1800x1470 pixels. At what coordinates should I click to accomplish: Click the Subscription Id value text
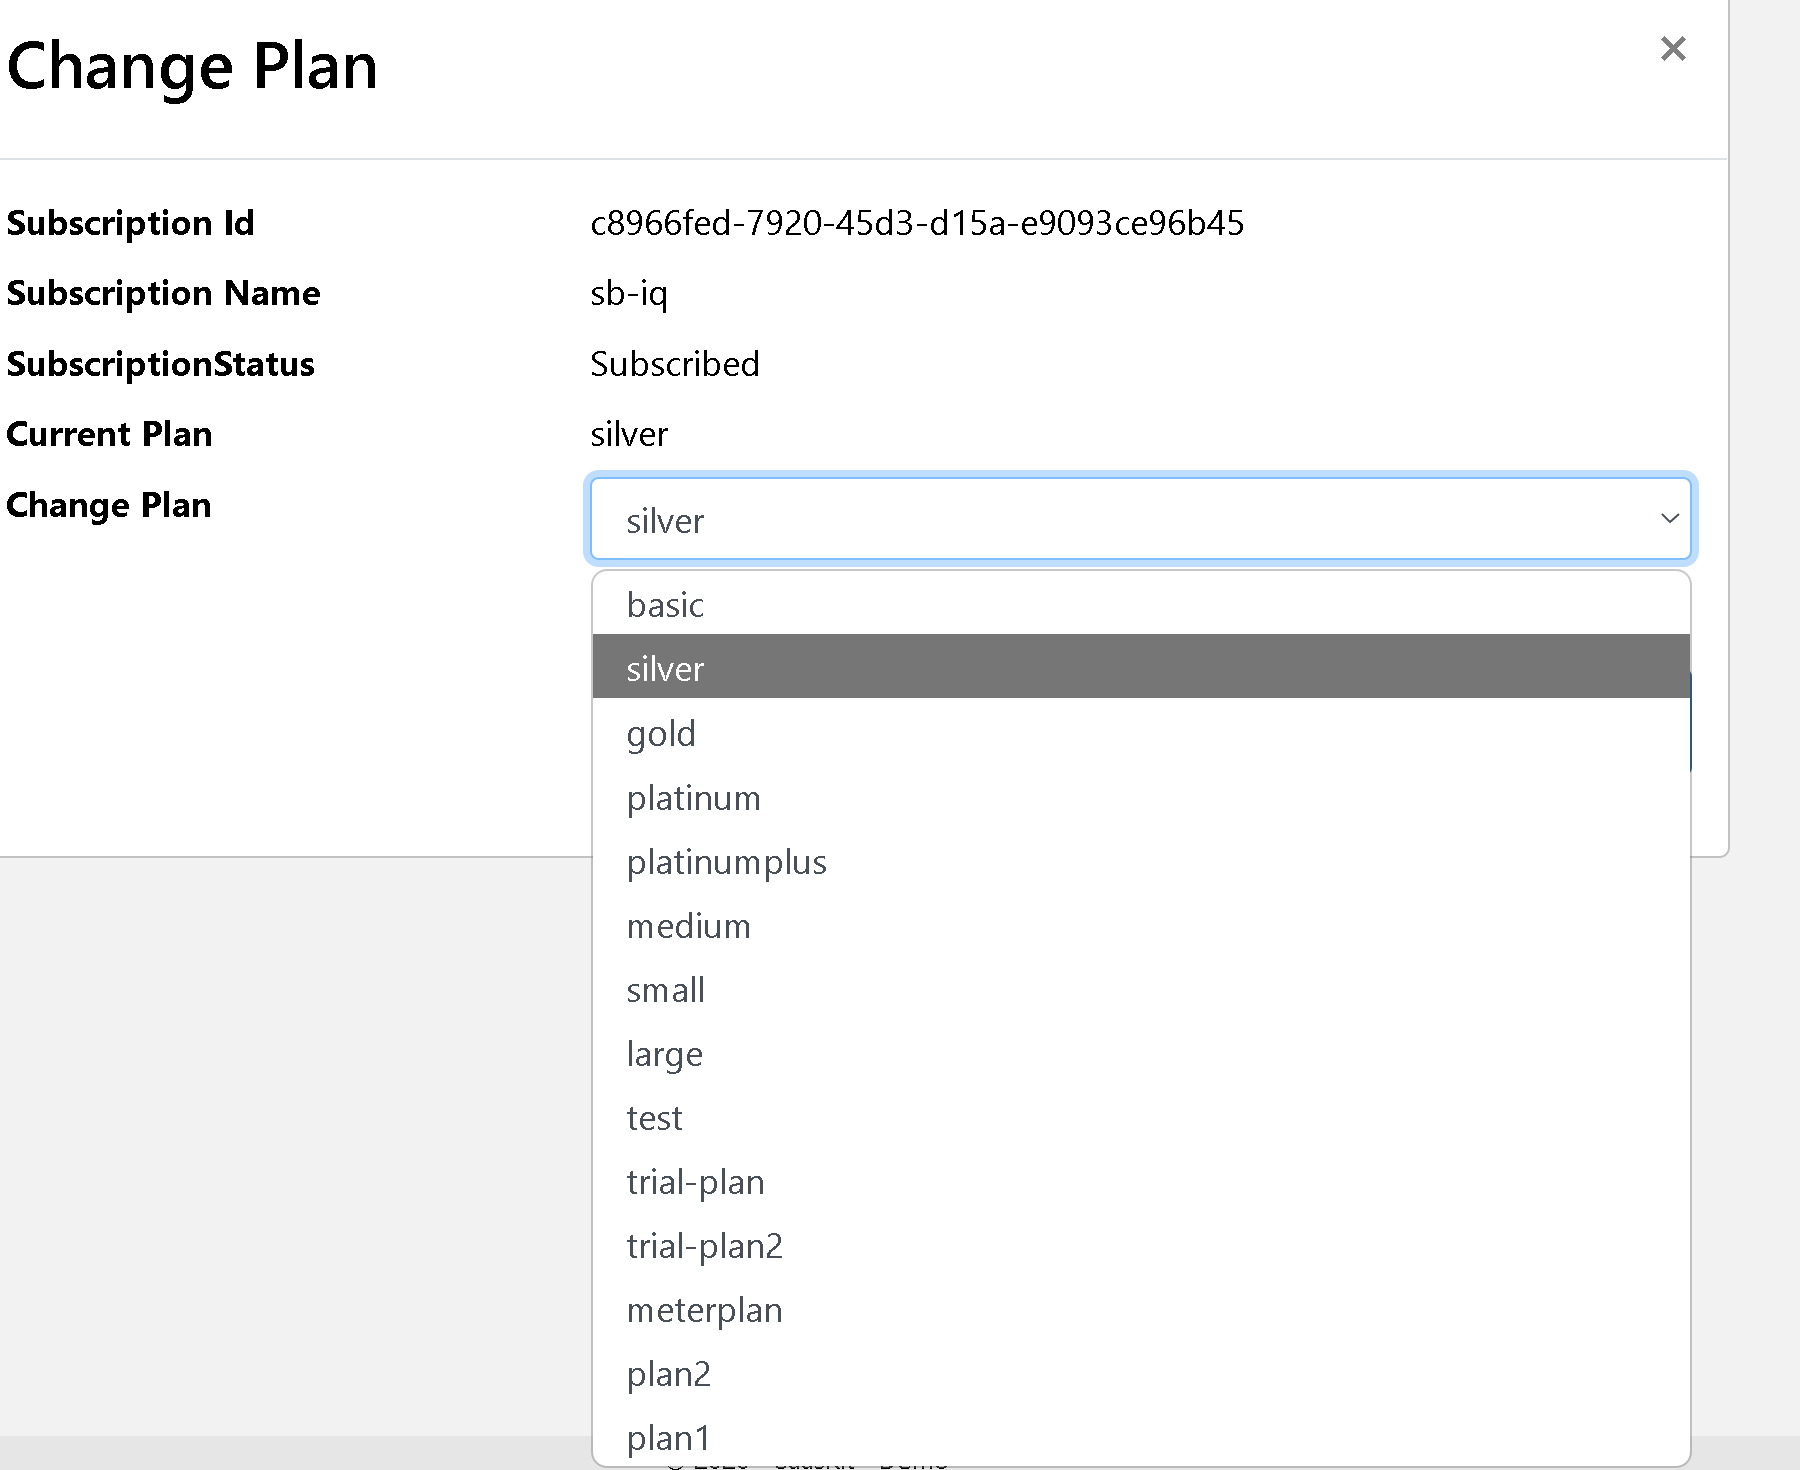point(916,223)
